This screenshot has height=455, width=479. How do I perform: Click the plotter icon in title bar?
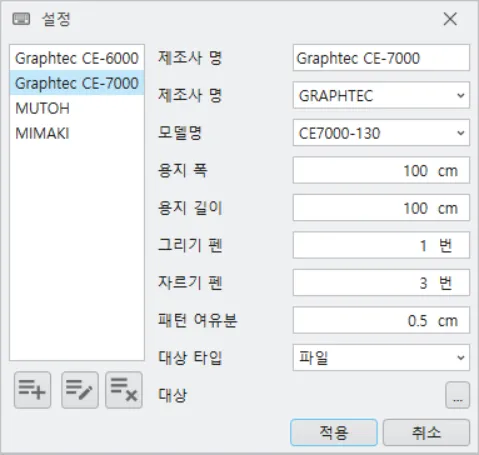(x=21, y=19)
